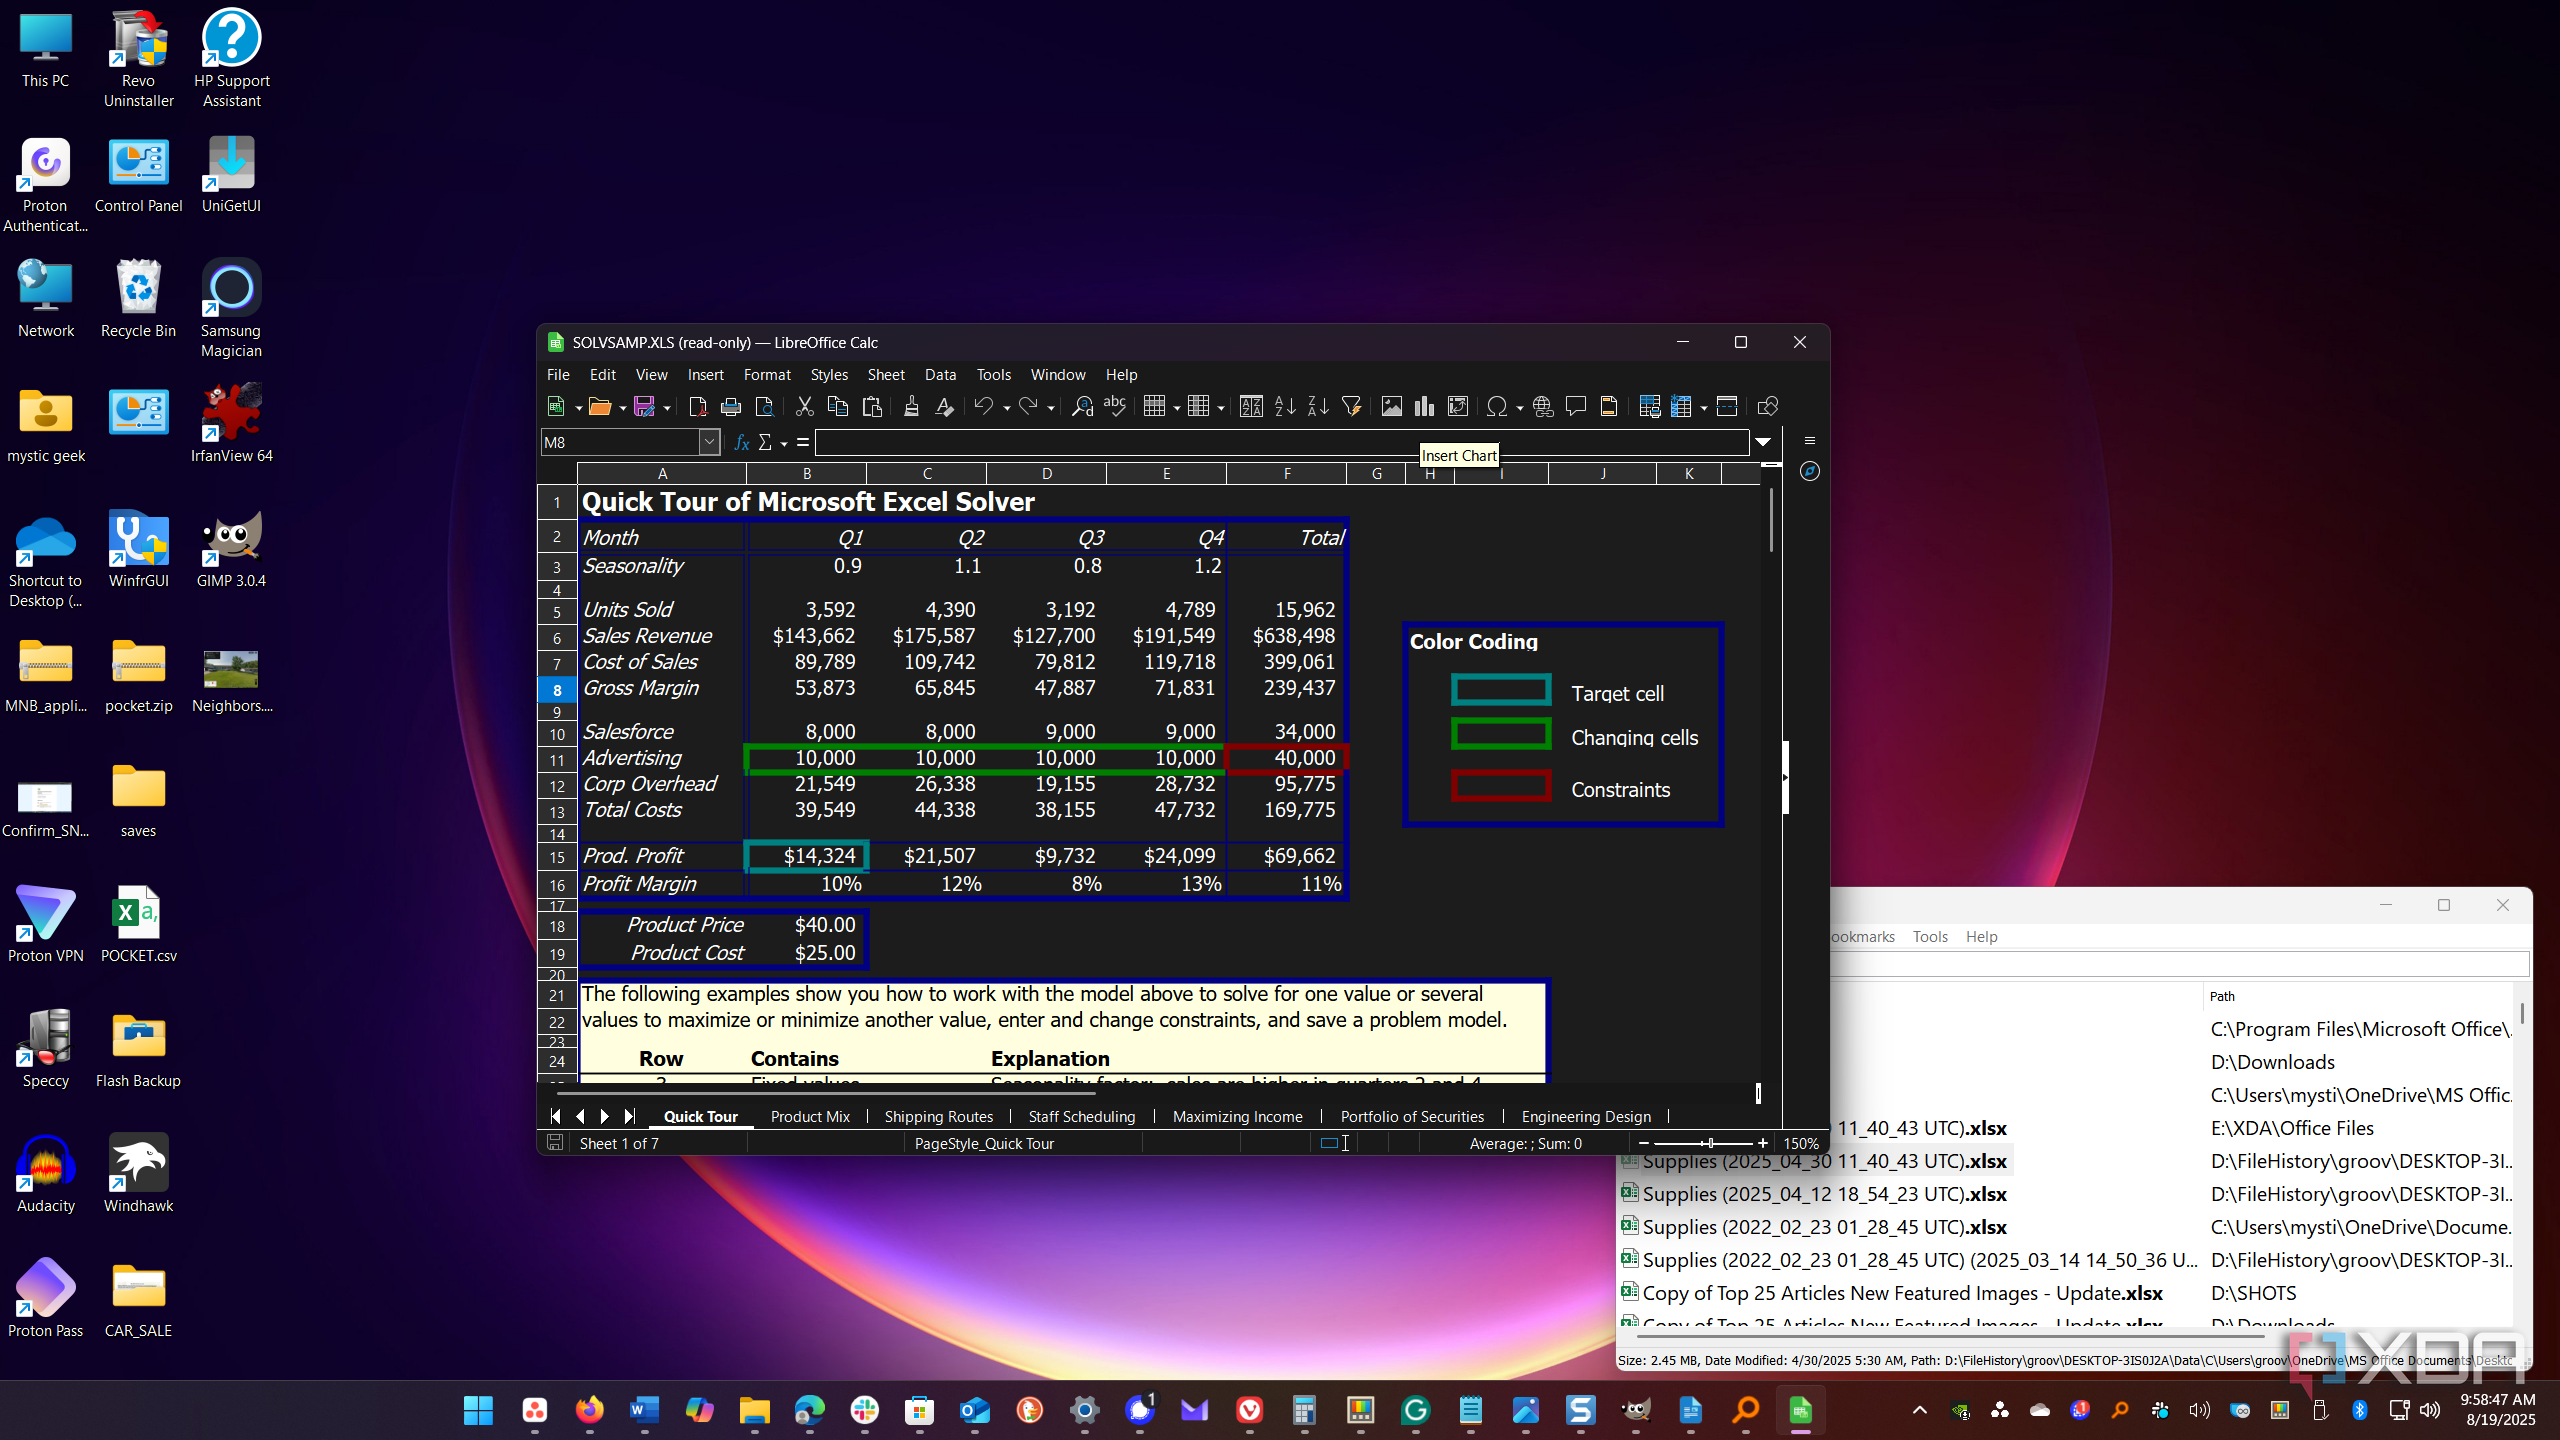Toggle the Print Preview icon
The width and height of the screenshot is (2560, 1440).
click(765, 407)
